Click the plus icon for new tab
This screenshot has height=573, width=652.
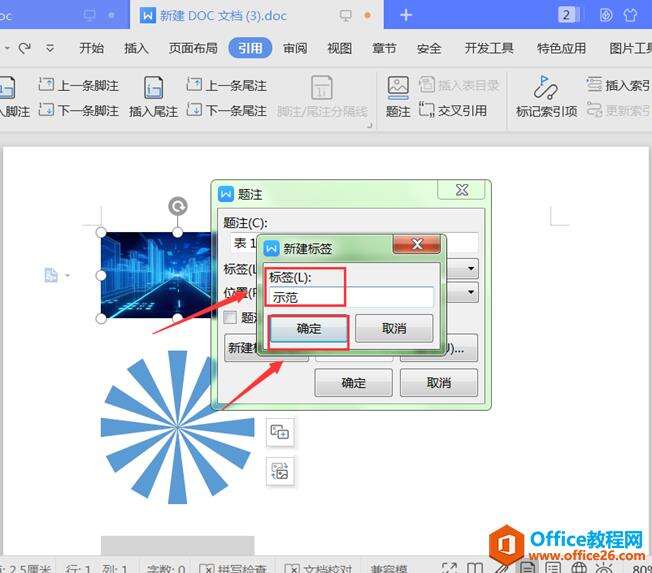[406, 15]
